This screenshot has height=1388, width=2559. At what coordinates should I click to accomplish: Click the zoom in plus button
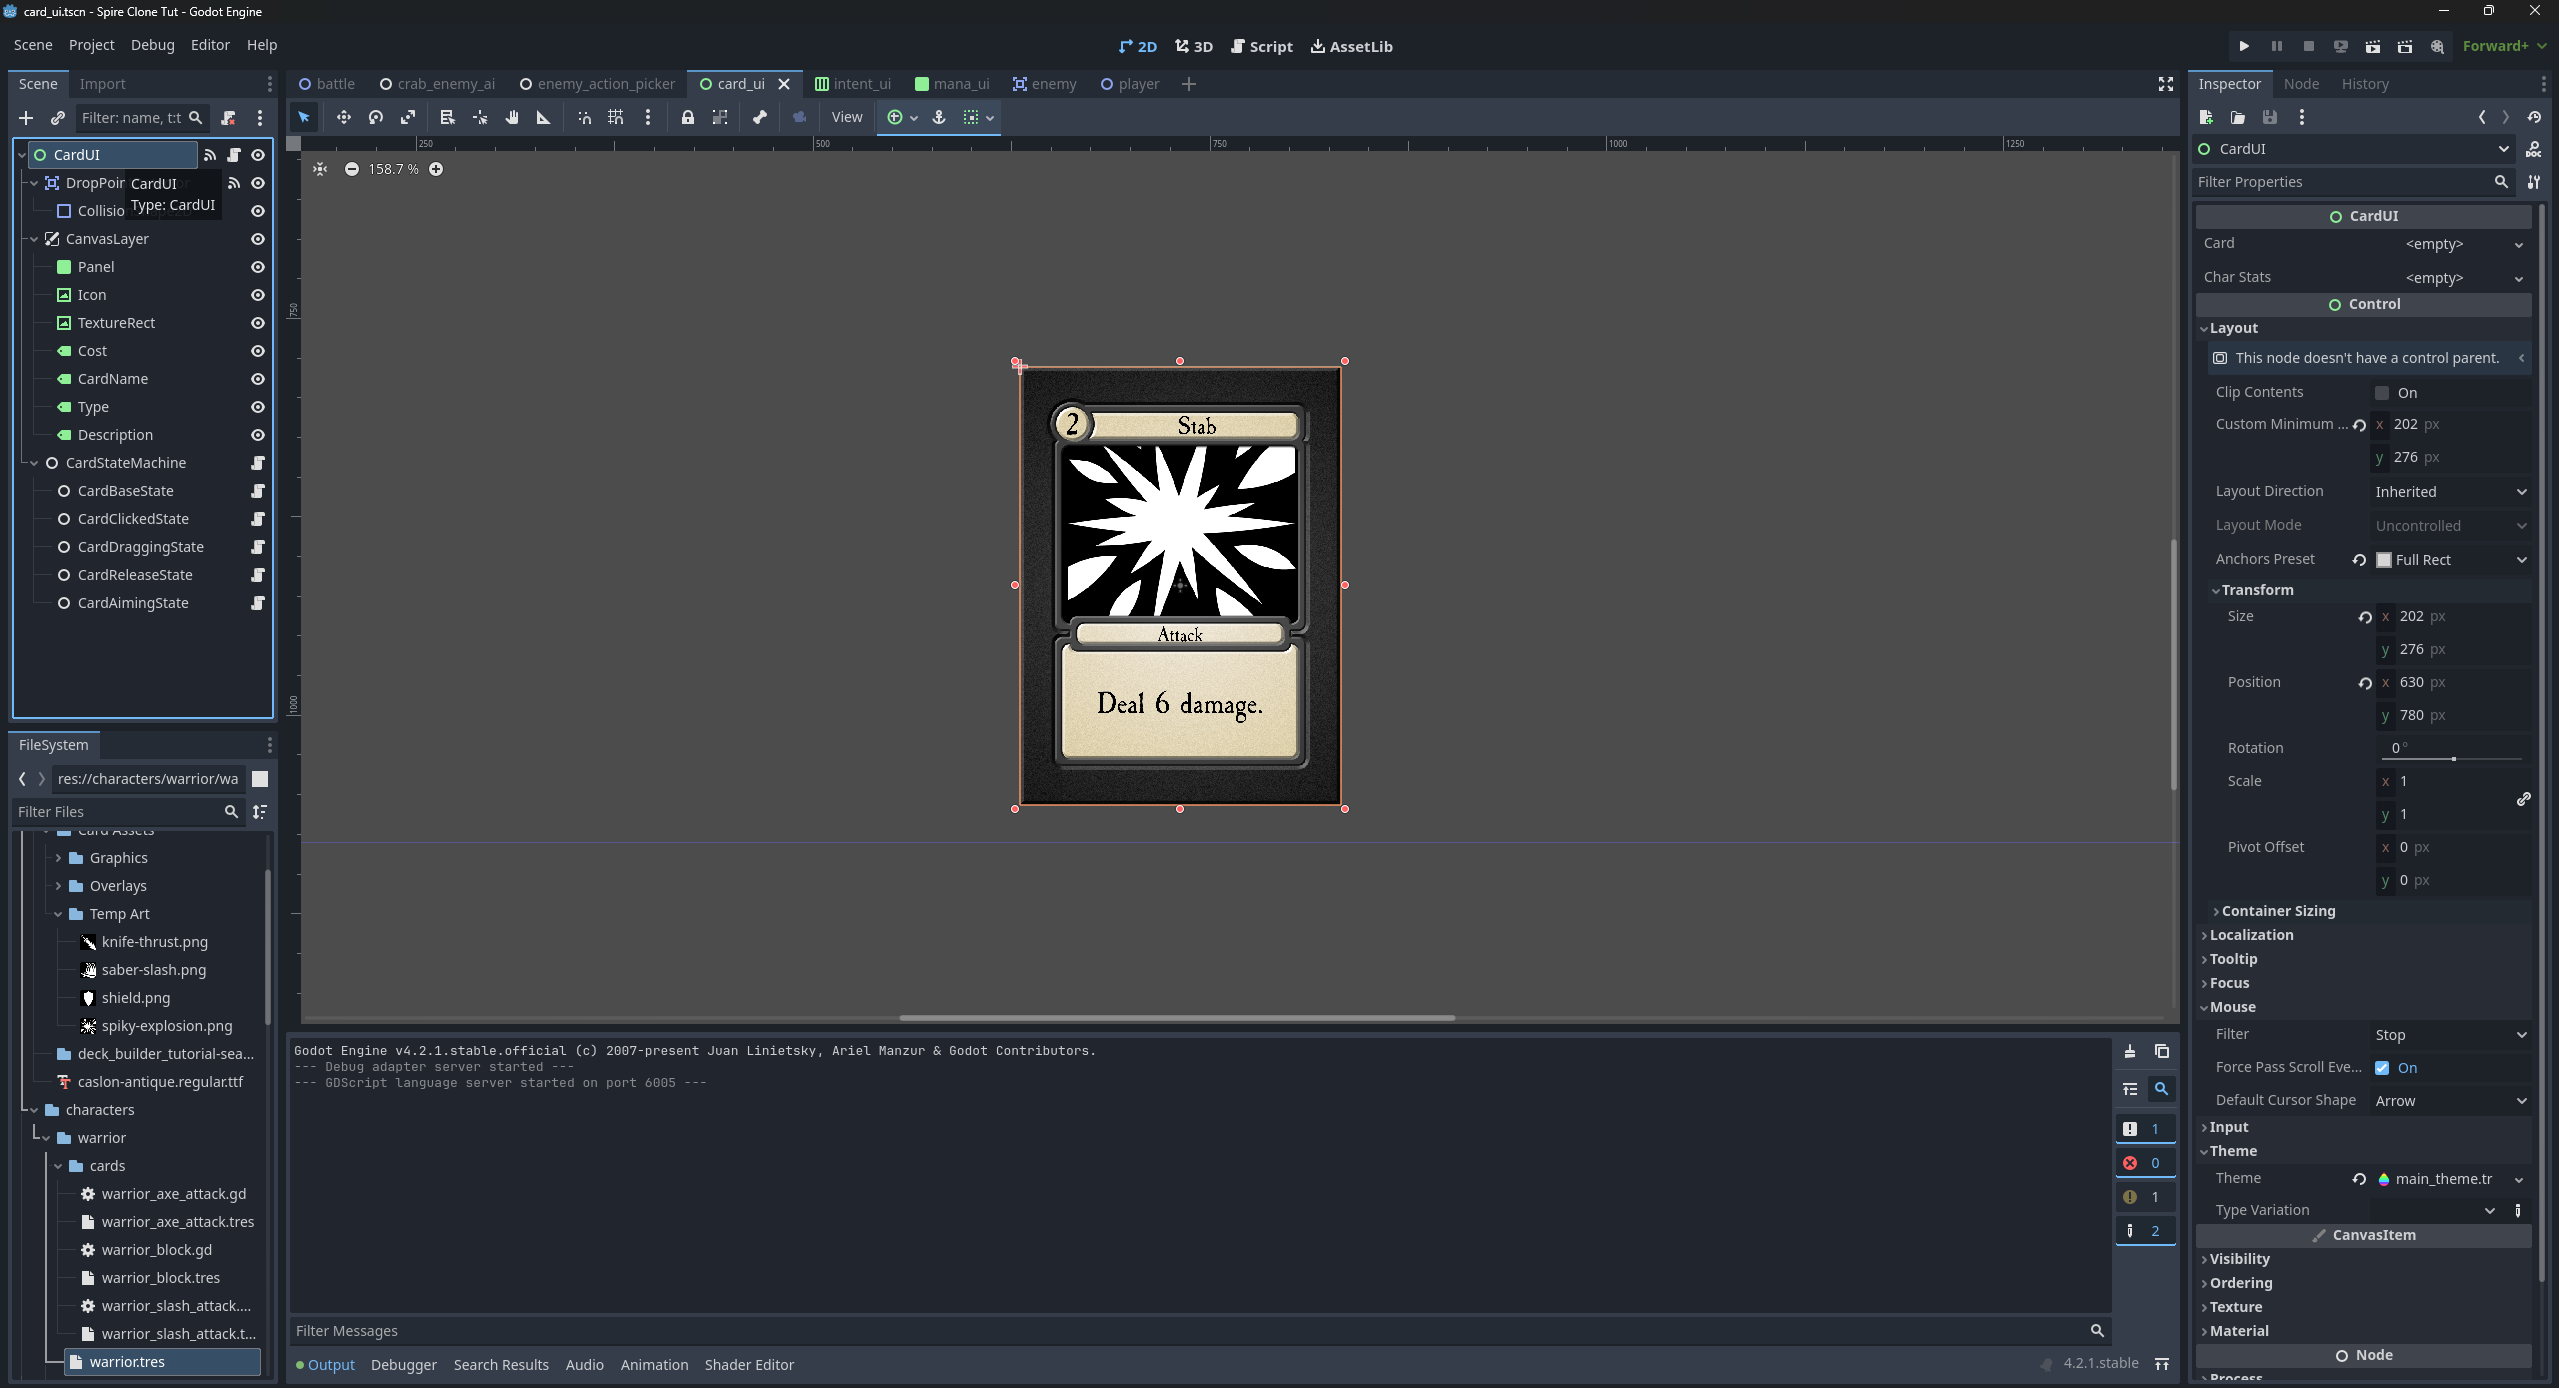[x=436, y=169]
